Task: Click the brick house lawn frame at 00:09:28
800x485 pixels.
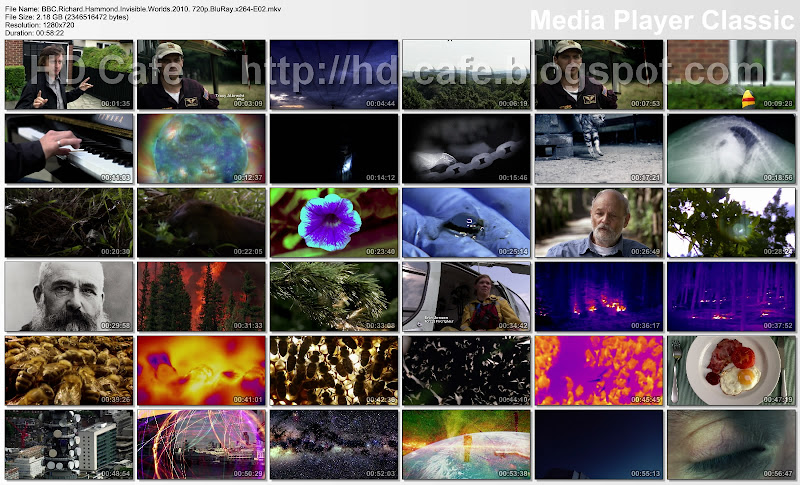Action: pos(731,74)
